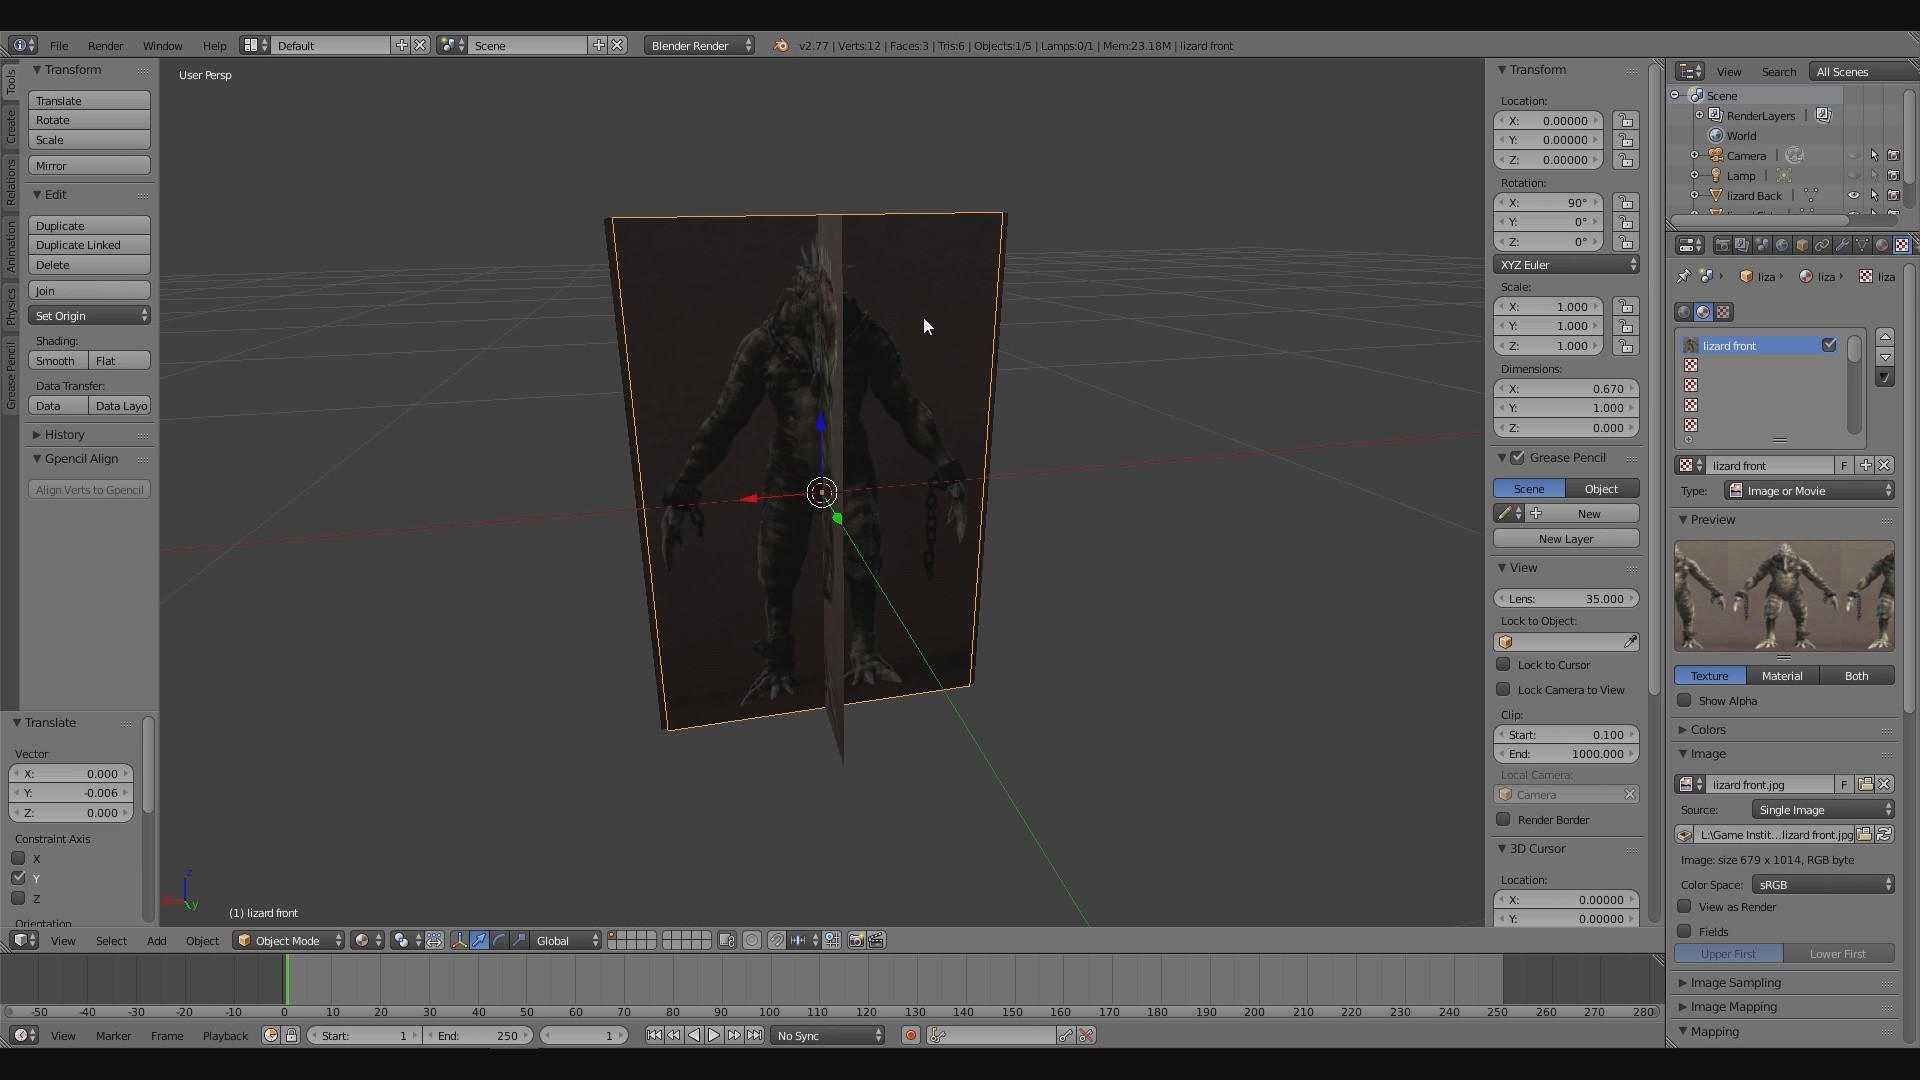Move texture slot down with arrow button

pyautogui.click(x=1885, y=357)
